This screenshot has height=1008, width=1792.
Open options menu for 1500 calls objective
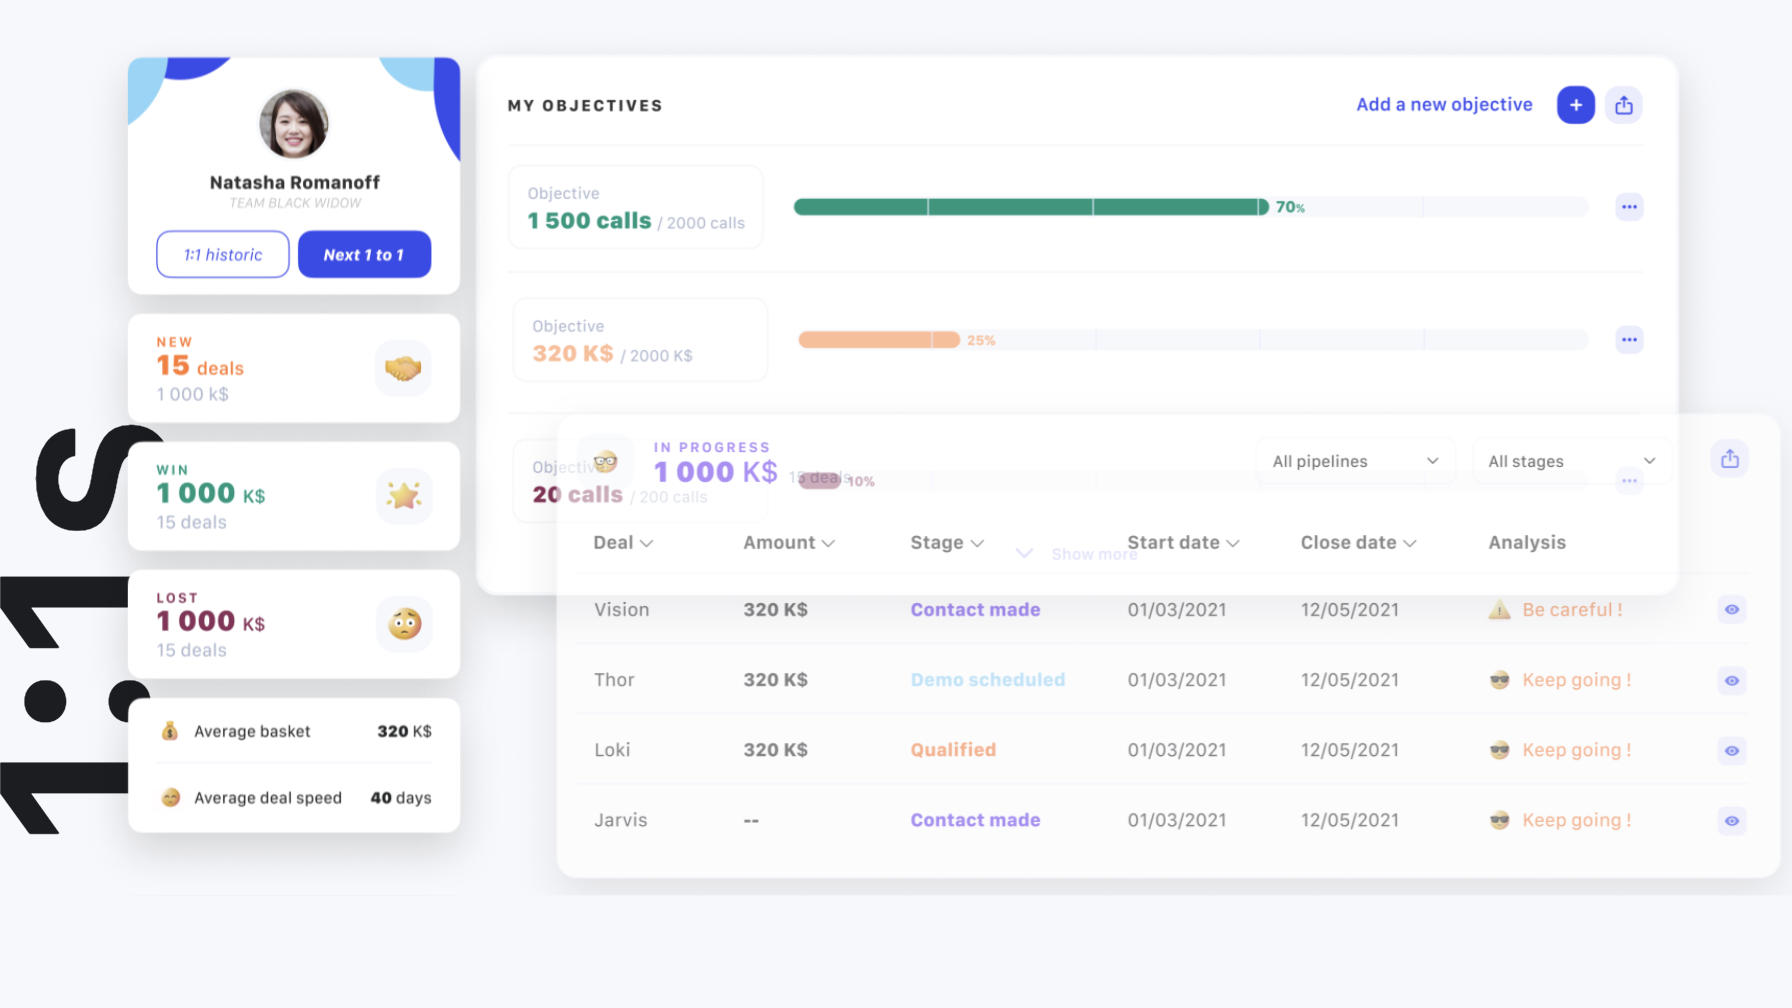click(1629, 207)
